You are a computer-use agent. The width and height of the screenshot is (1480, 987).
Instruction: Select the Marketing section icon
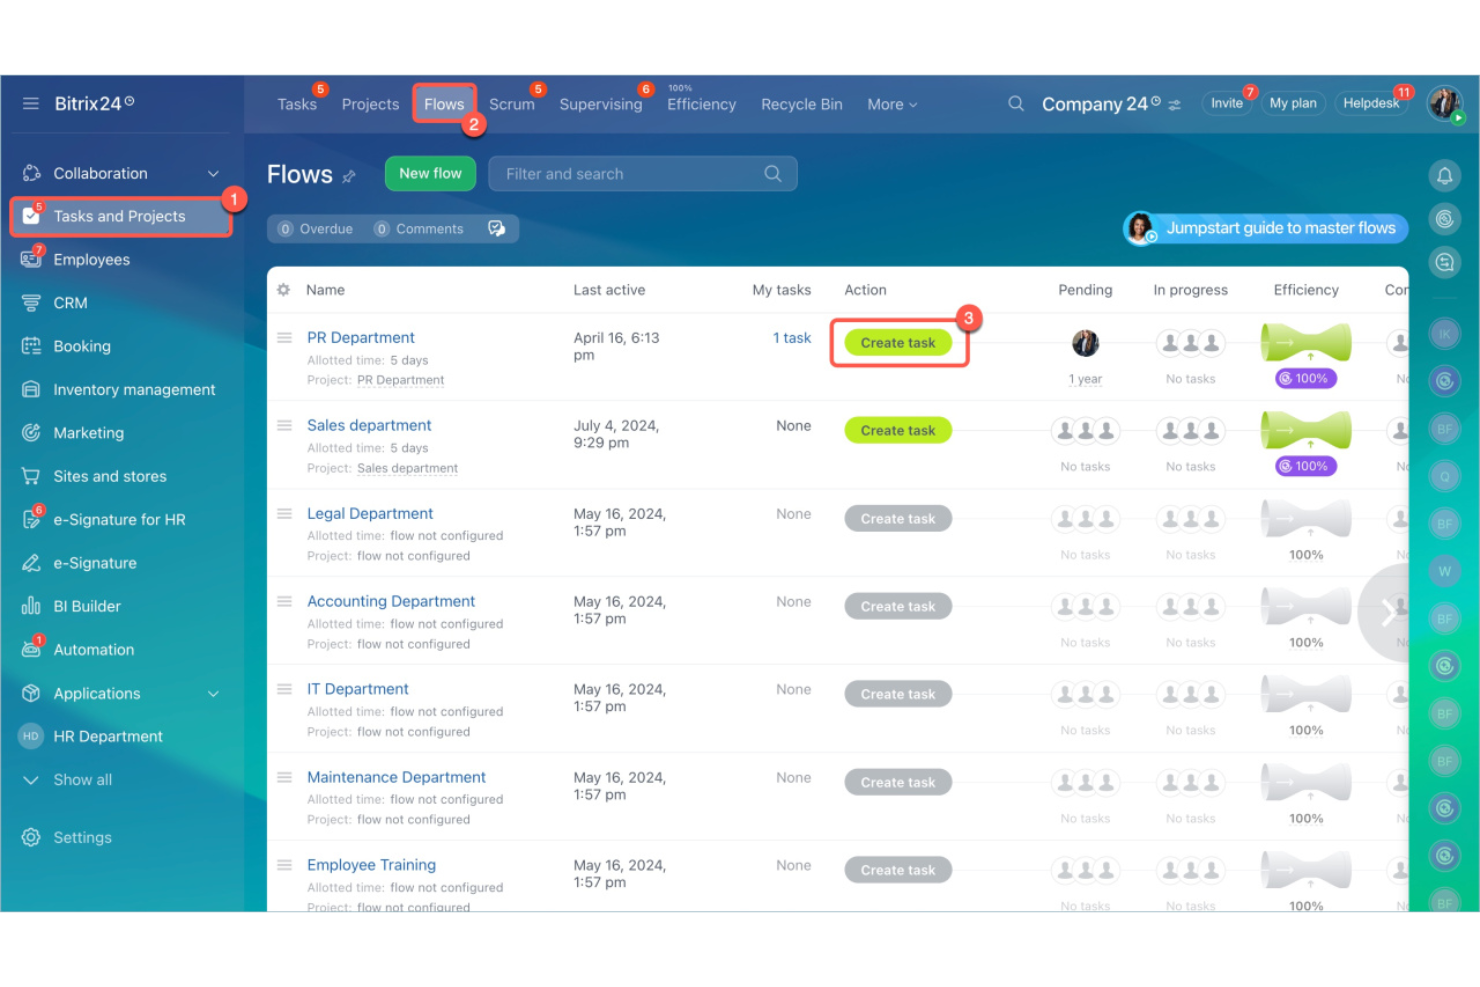coord(31,432)
